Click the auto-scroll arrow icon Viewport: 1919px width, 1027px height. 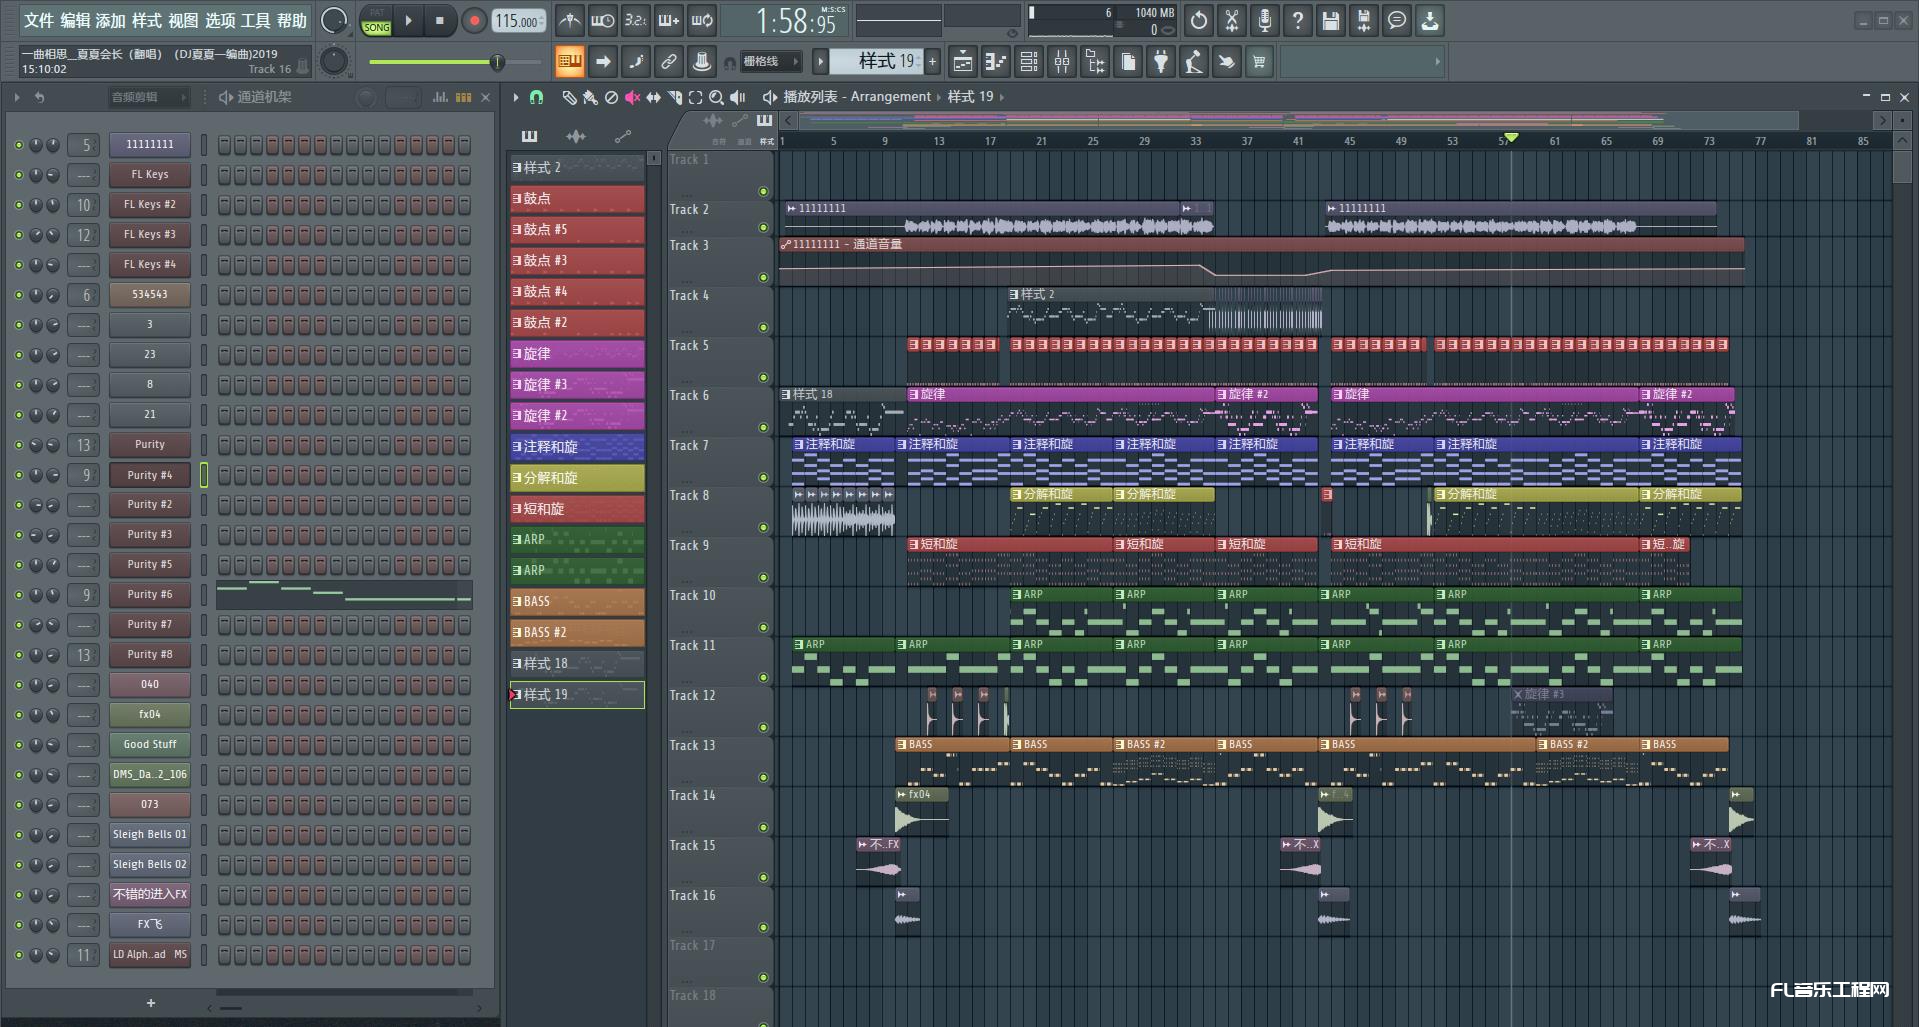pyautogui.click(x=603, y=62)
